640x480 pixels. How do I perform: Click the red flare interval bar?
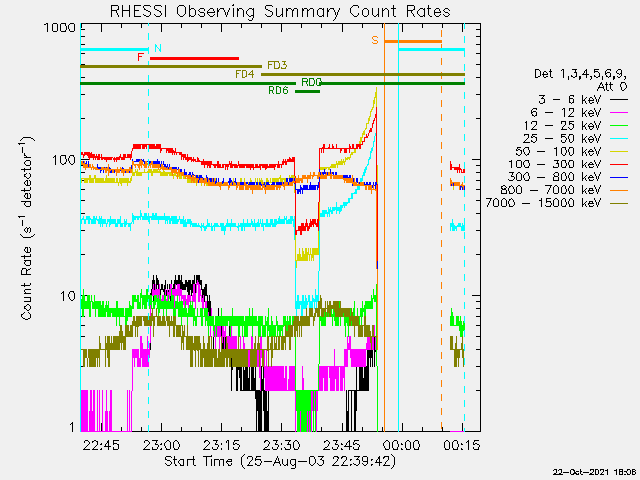click(x=194, y=58)
